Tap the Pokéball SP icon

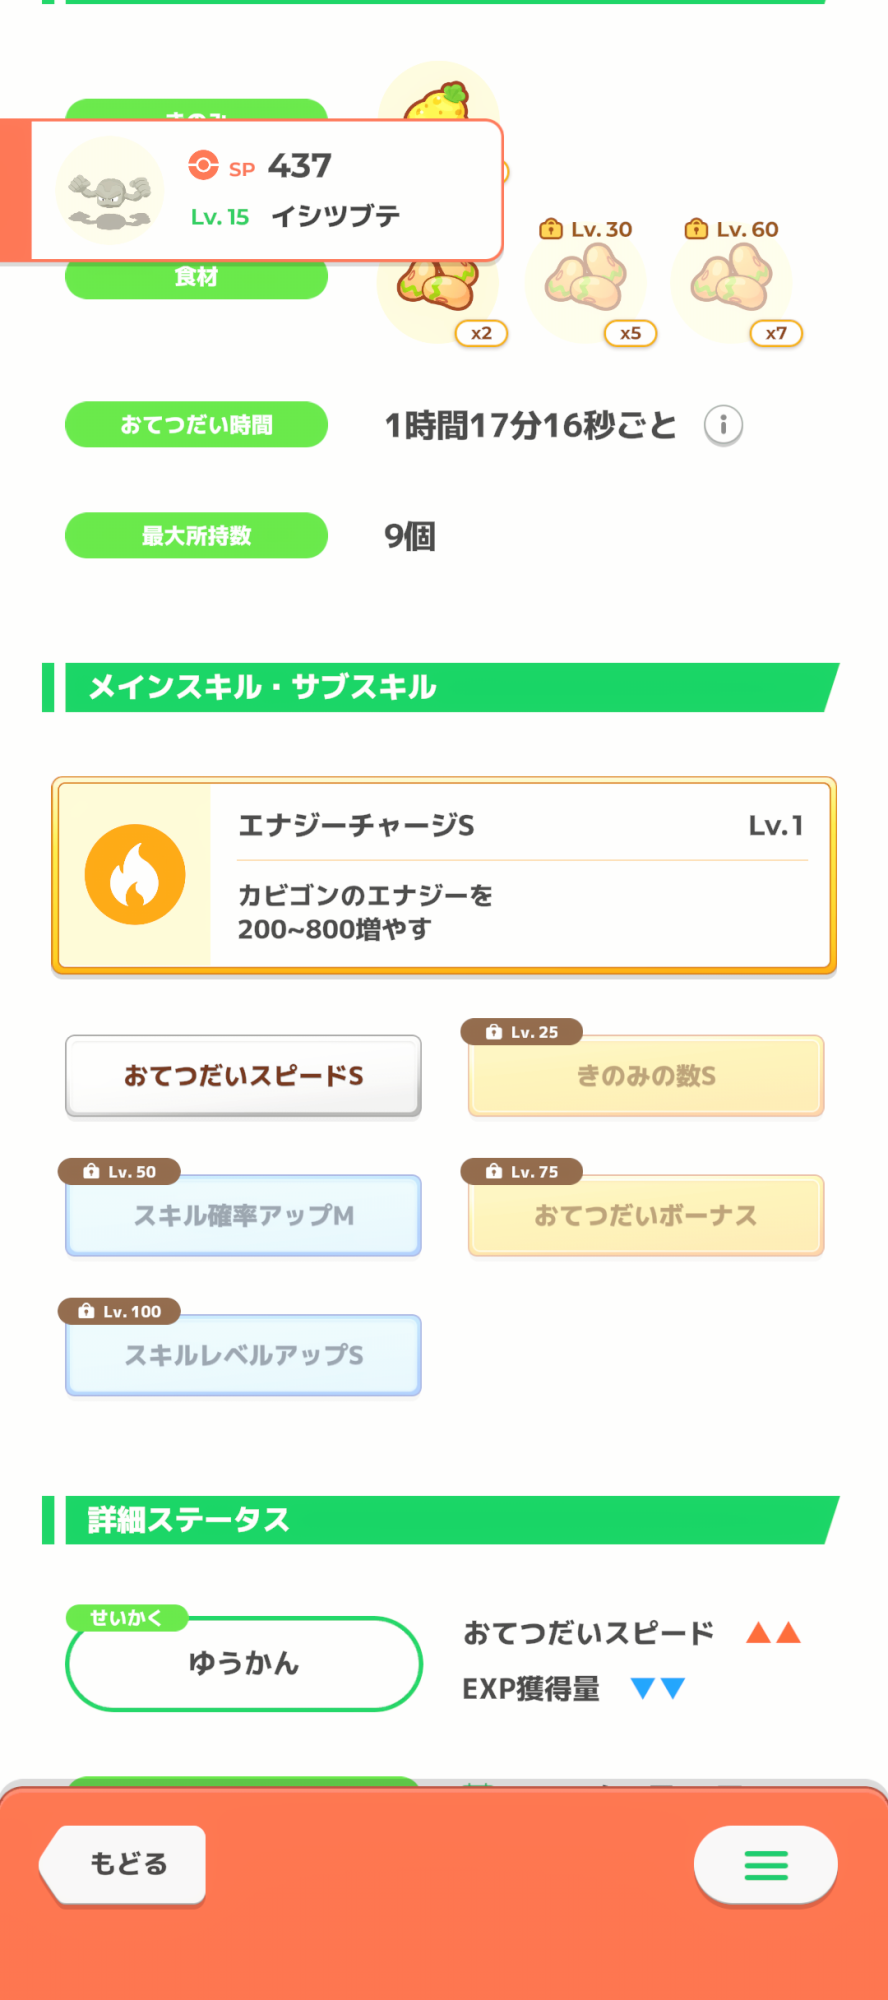[203, 165]
